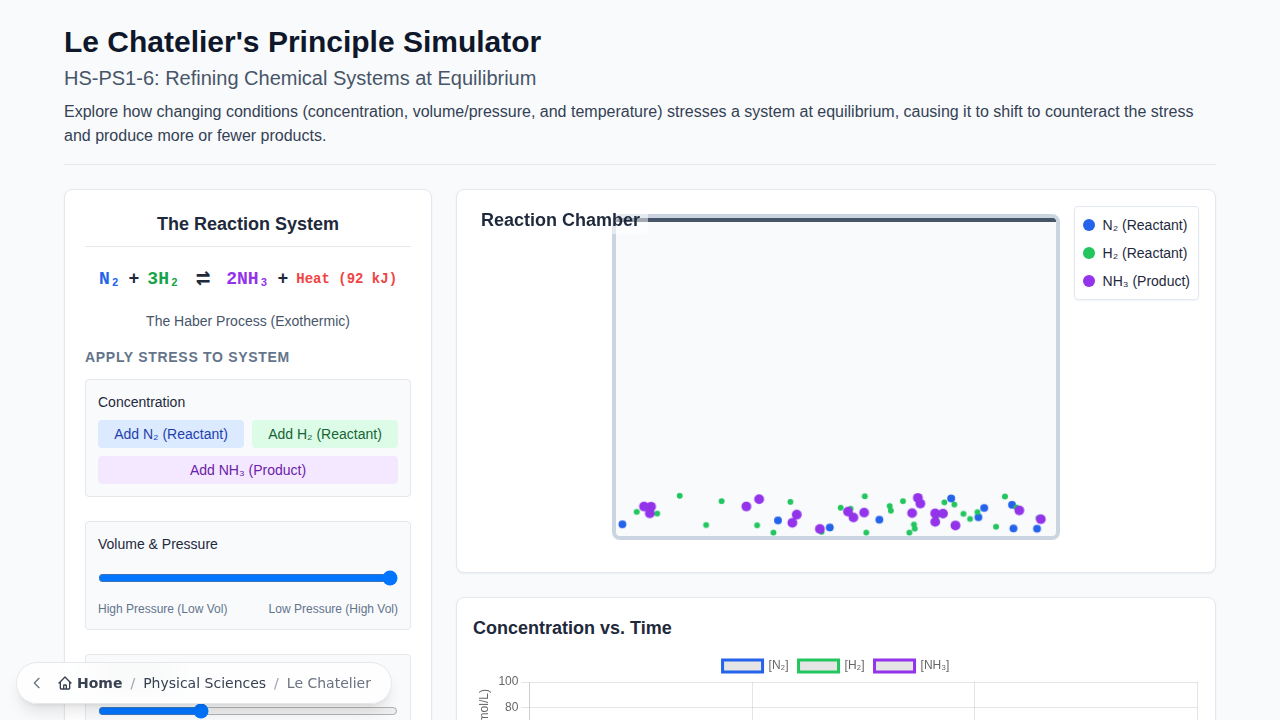Toggle the [N₂] series in the chart legend

click(x=742, y=665)
